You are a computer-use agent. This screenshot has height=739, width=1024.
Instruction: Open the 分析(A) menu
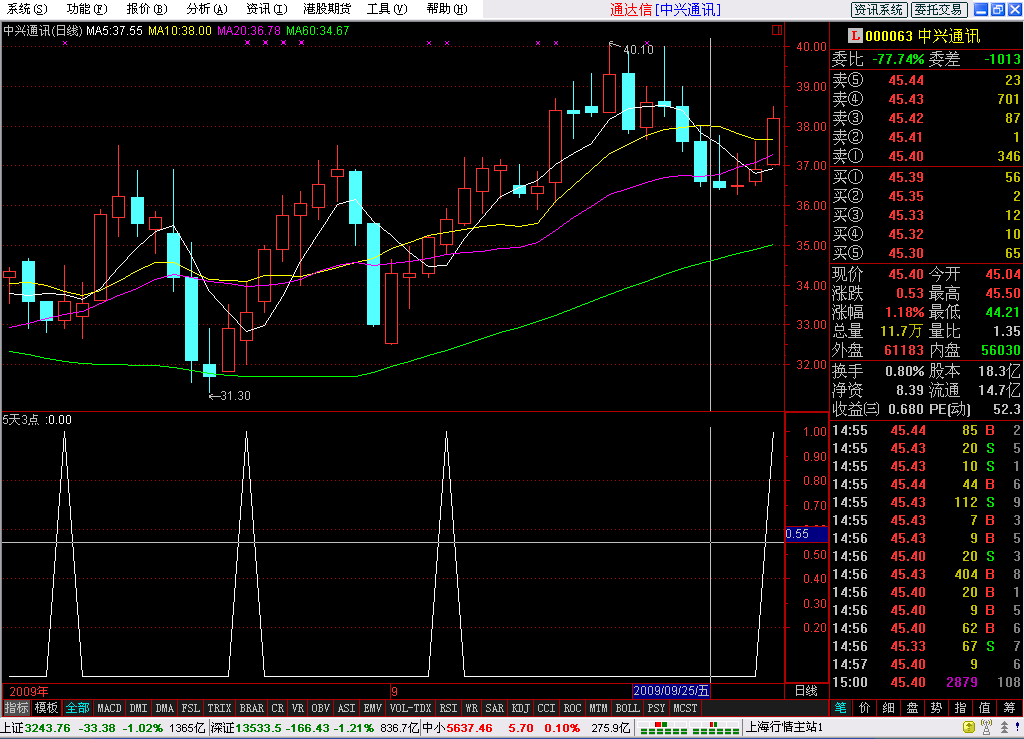coord(205,9)
